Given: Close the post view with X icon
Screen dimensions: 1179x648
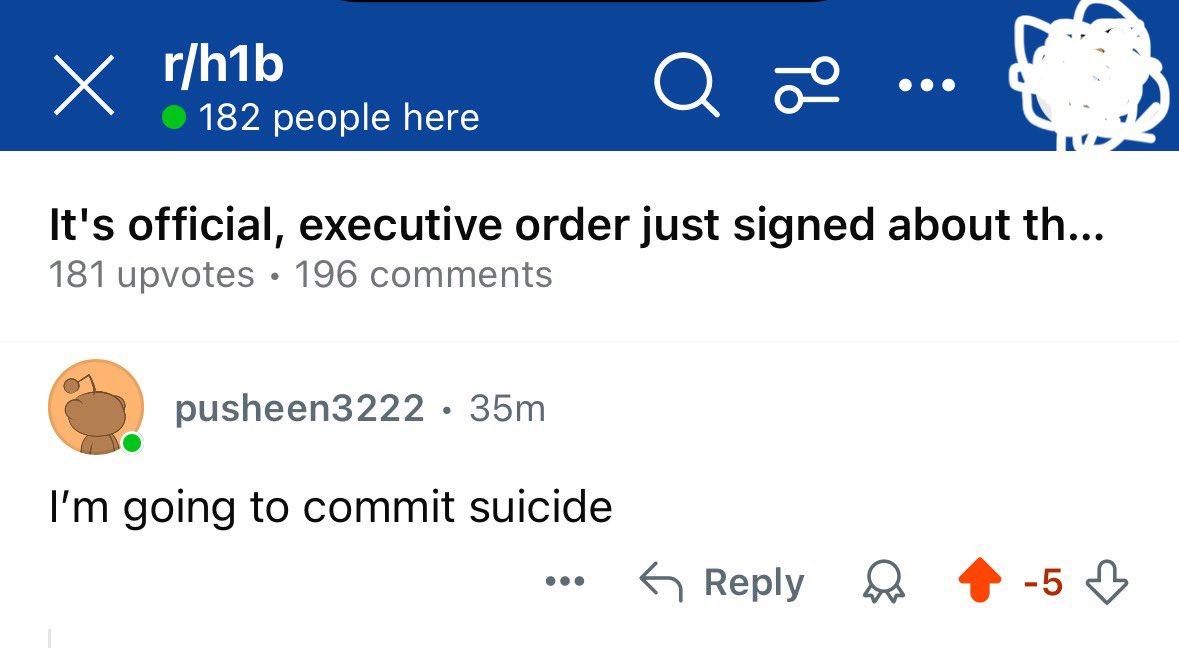Looking at the screenshot, I should point(83,85).
